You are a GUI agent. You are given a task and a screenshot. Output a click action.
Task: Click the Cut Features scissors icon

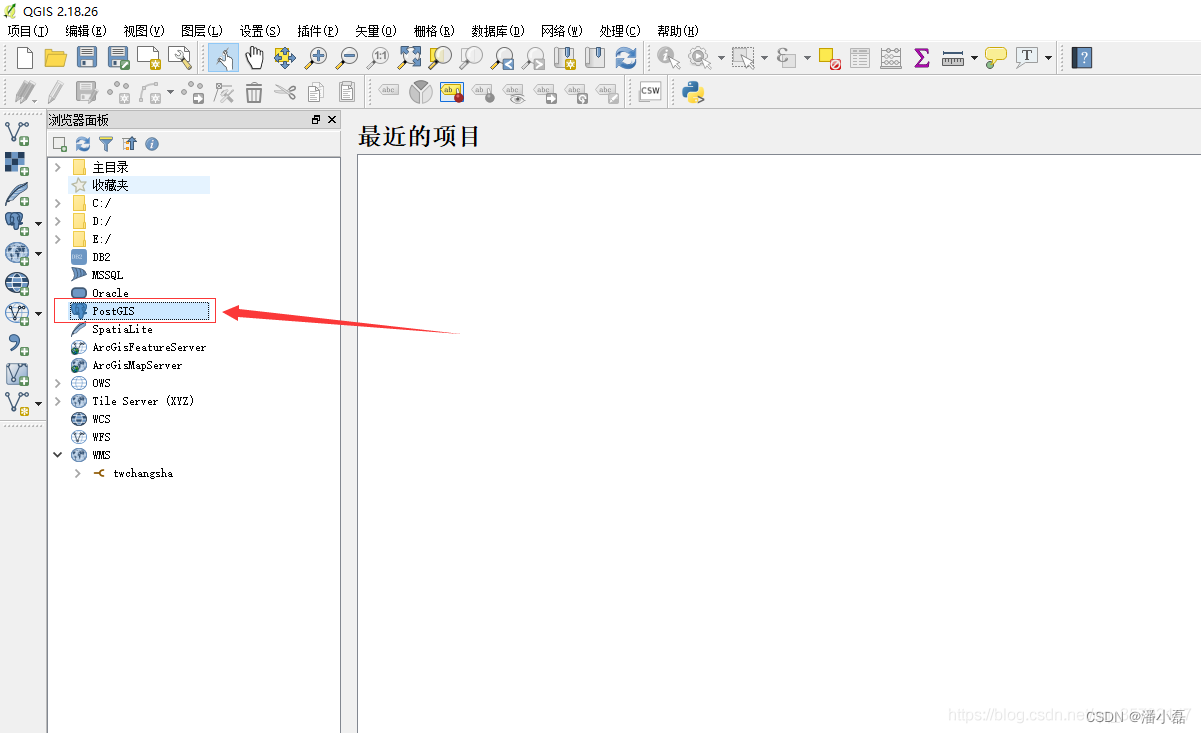point(285,92)
